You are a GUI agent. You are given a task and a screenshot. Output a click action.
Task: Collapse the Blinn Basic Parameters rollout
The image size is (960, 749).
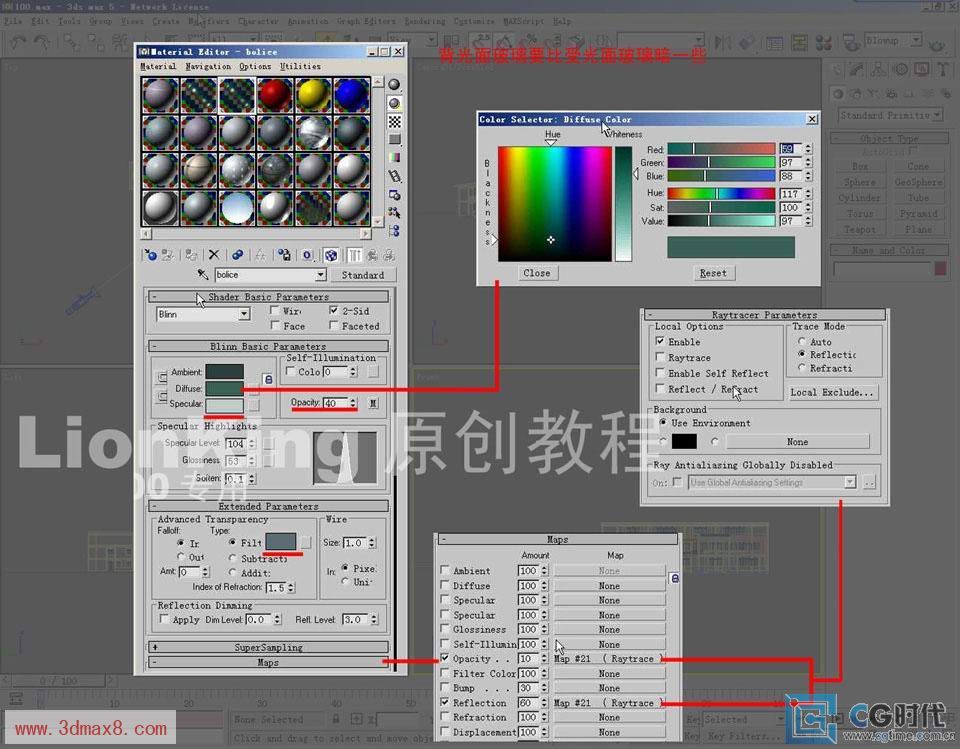(x=268, y=346)
